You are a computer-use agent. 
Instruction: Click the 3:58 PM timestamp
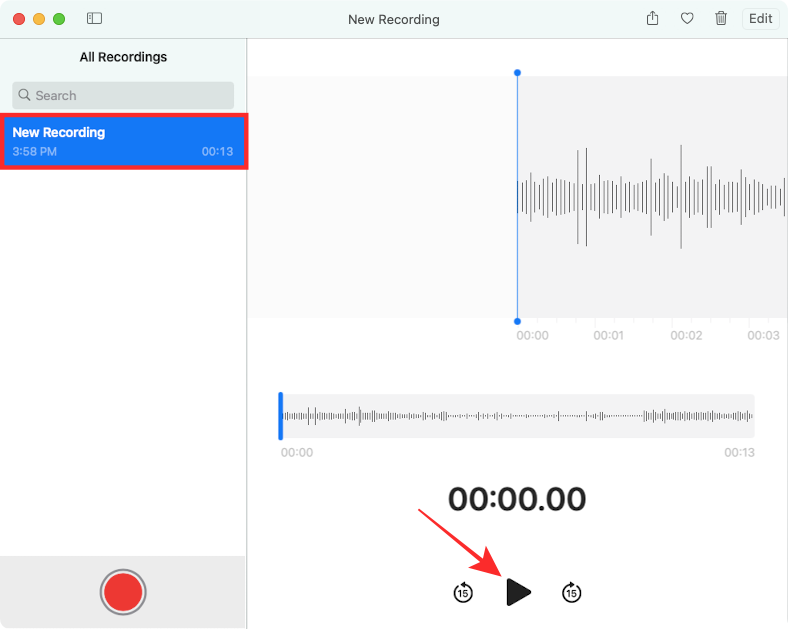coord(35,151)
